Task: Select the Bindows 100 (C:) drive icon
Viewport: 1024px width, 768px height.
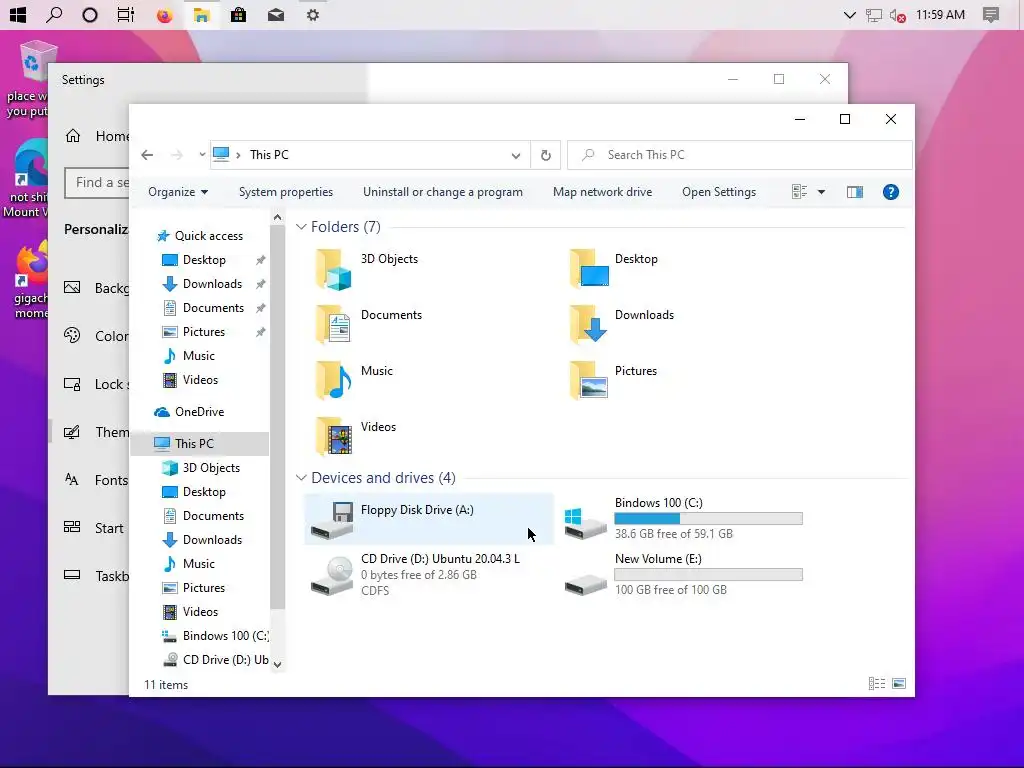Action: pyautogui.click(x=585, y=522)
